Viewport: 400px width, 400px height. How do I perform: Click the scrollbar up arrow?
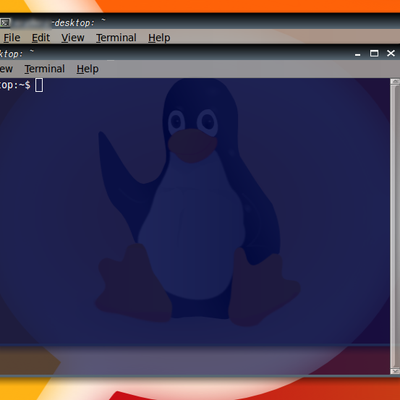[395, 81]
